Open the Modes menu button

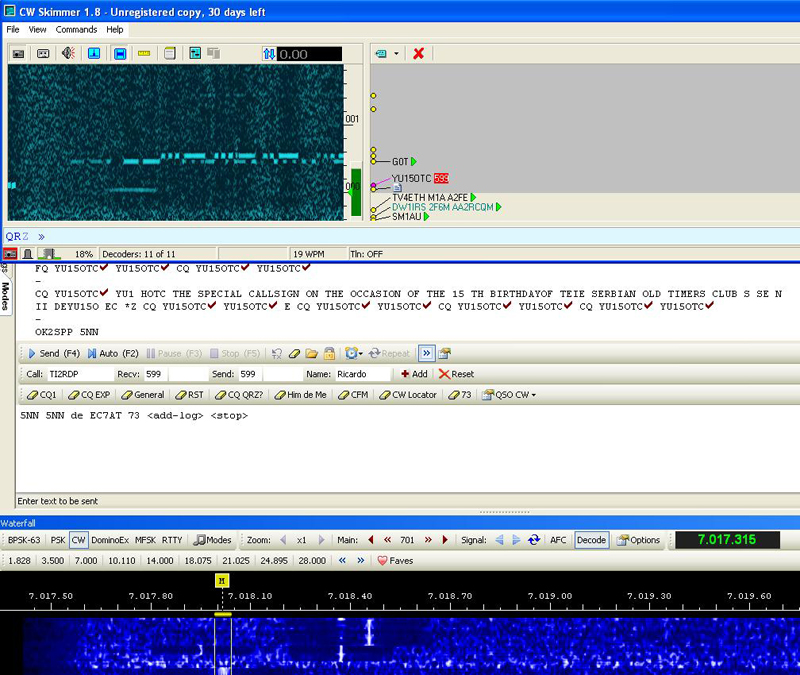click(213, 540)
